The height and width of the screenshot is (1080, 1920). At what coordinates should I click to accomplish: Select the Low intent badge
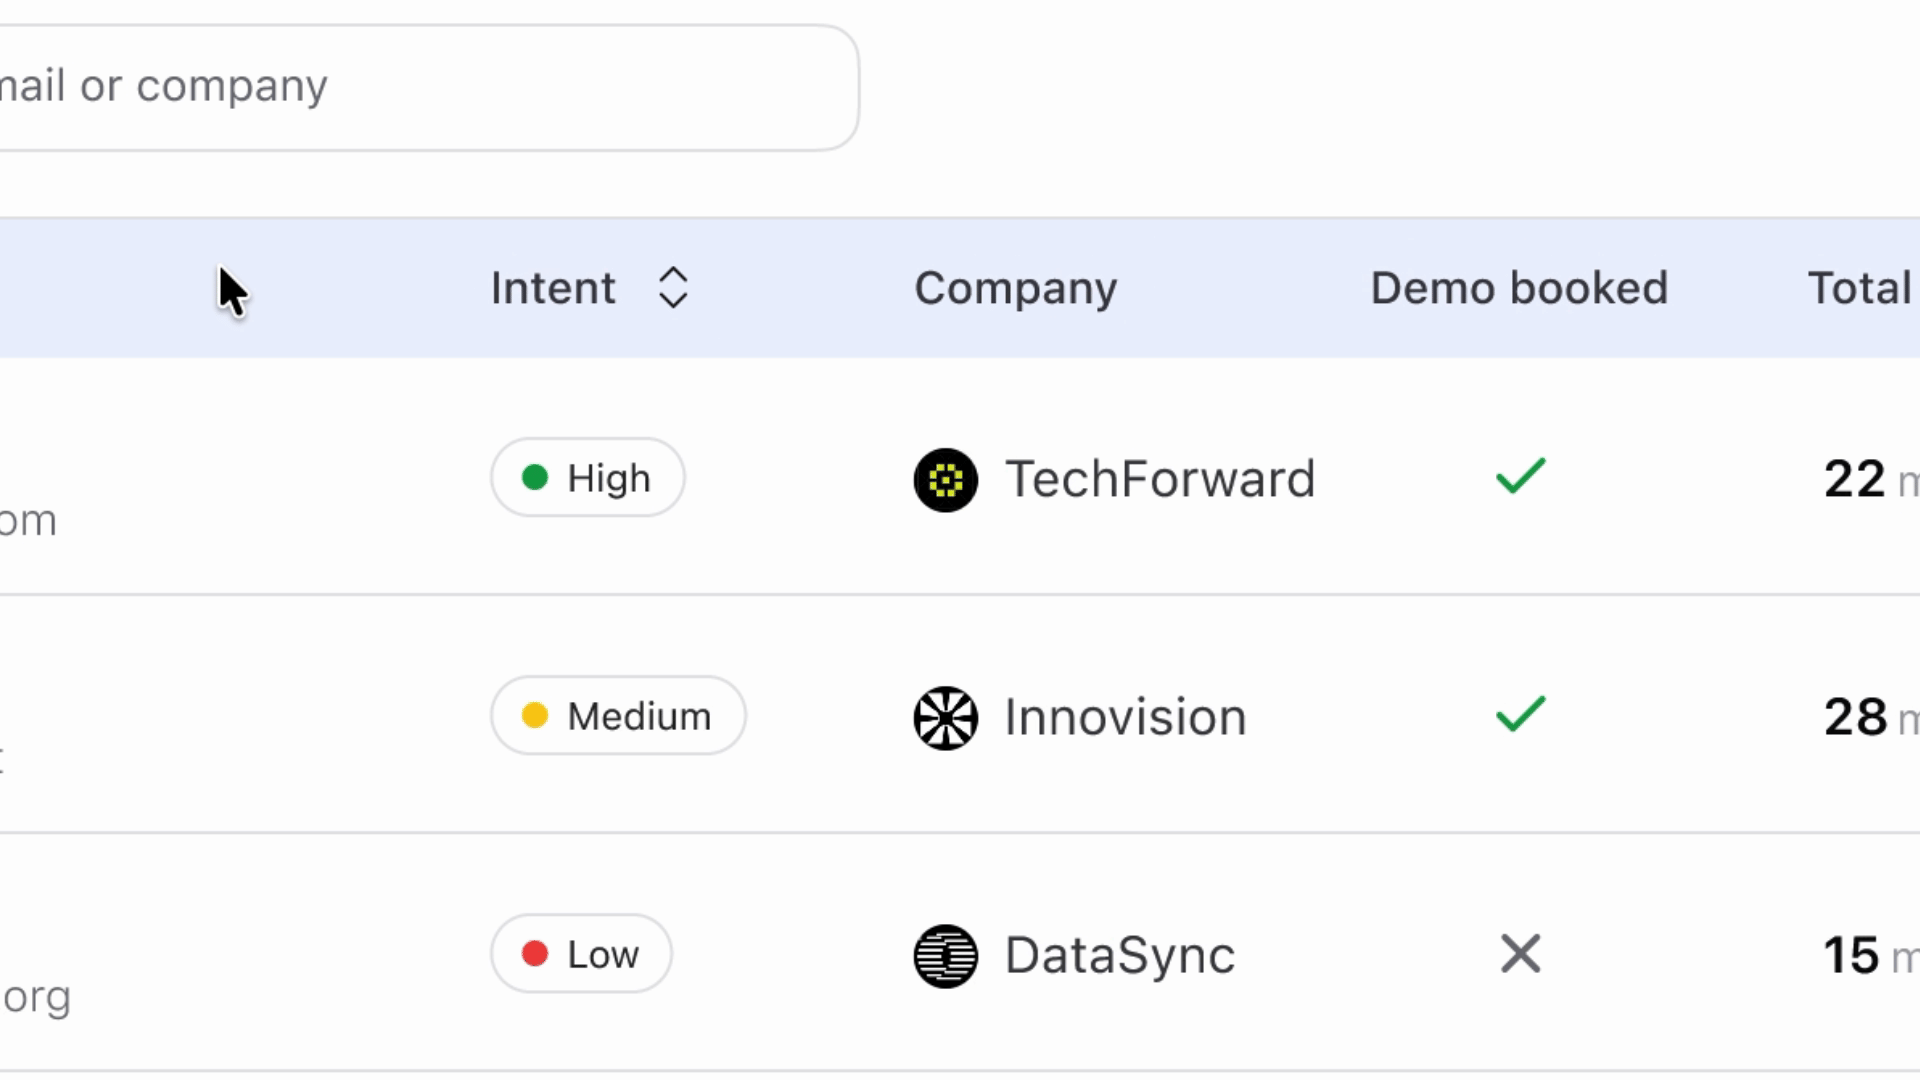(581, 954)
